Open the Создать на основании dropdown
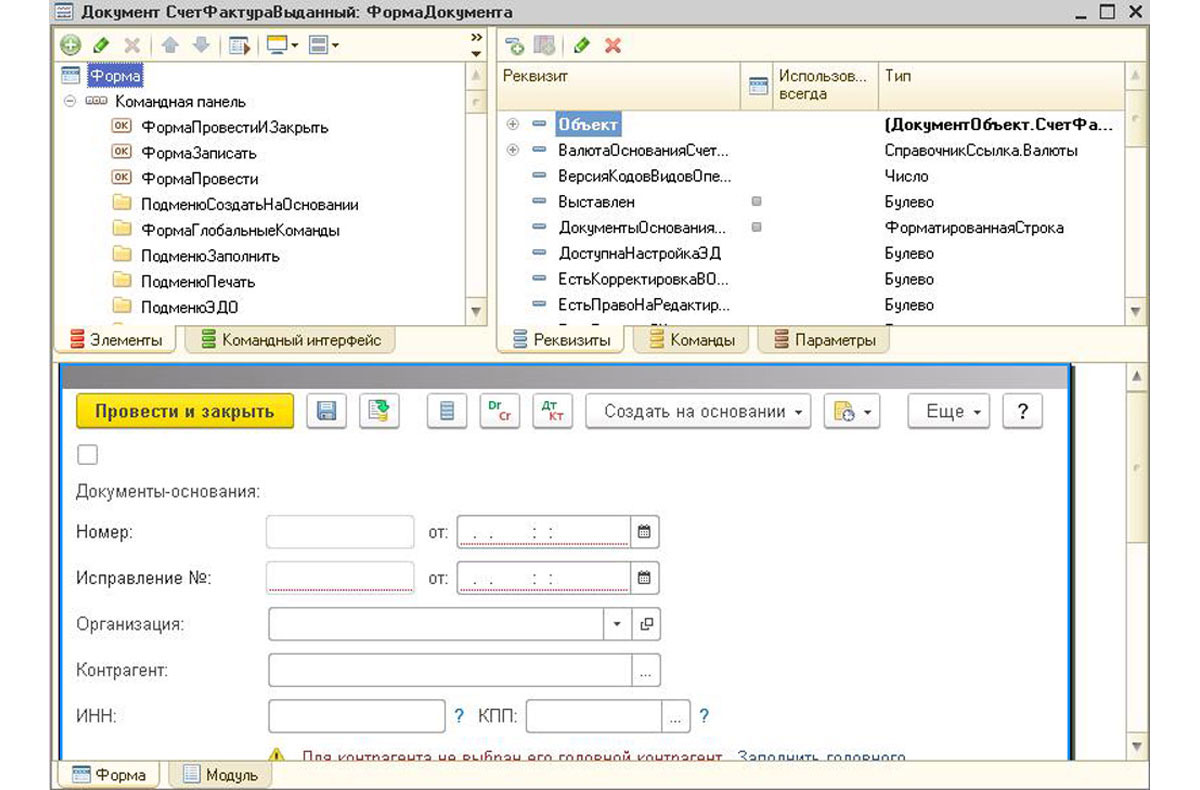The height and width of the screenshot is (790, 1200). (697, 411)
